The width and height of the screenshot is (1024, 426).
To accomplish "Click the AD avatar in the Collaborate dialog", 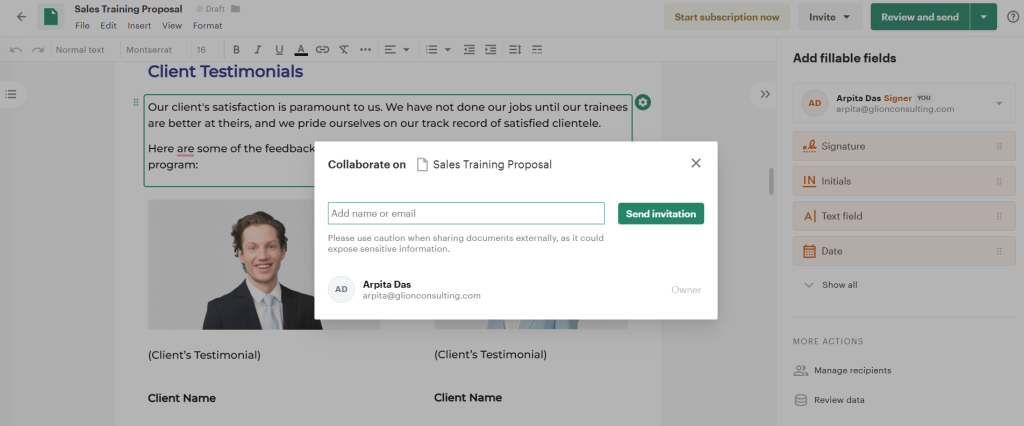I will click(341, 289).
